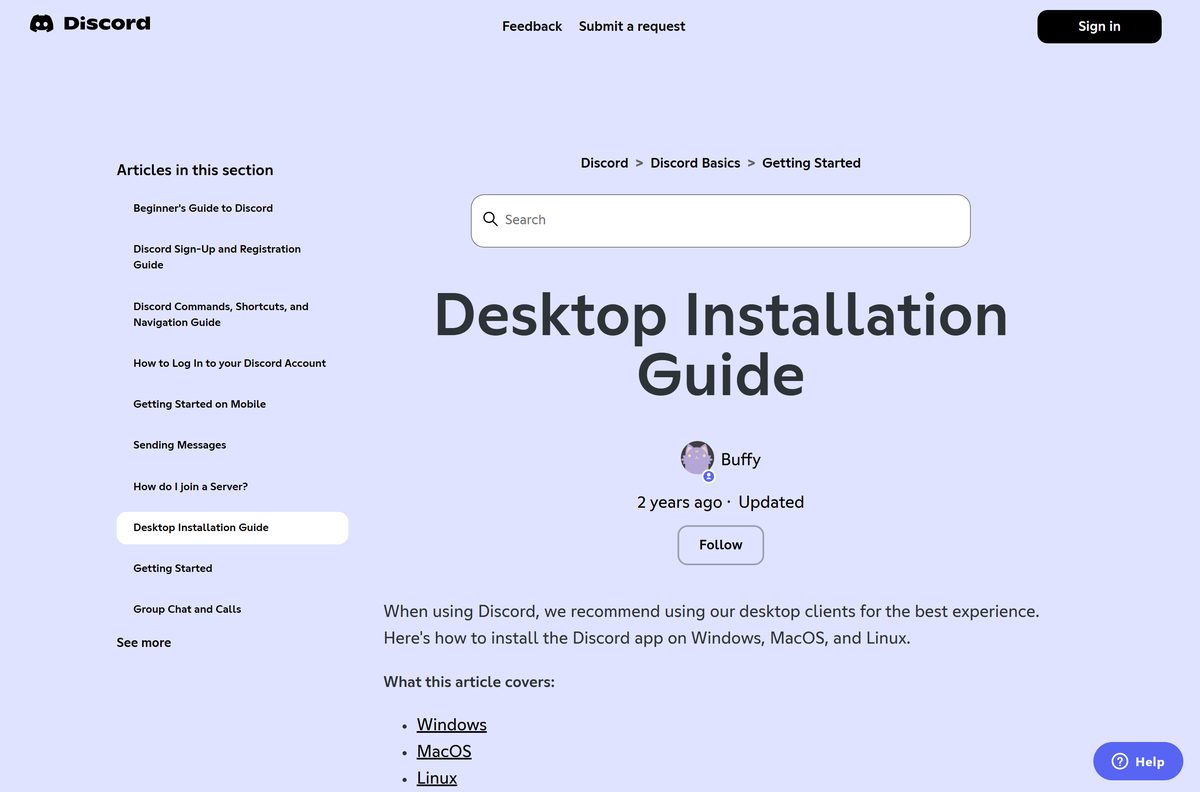Screen dimensions: 1200x792
Task: Jump to the Linux section
Action: pyautogui.click(x=437, y=778)
